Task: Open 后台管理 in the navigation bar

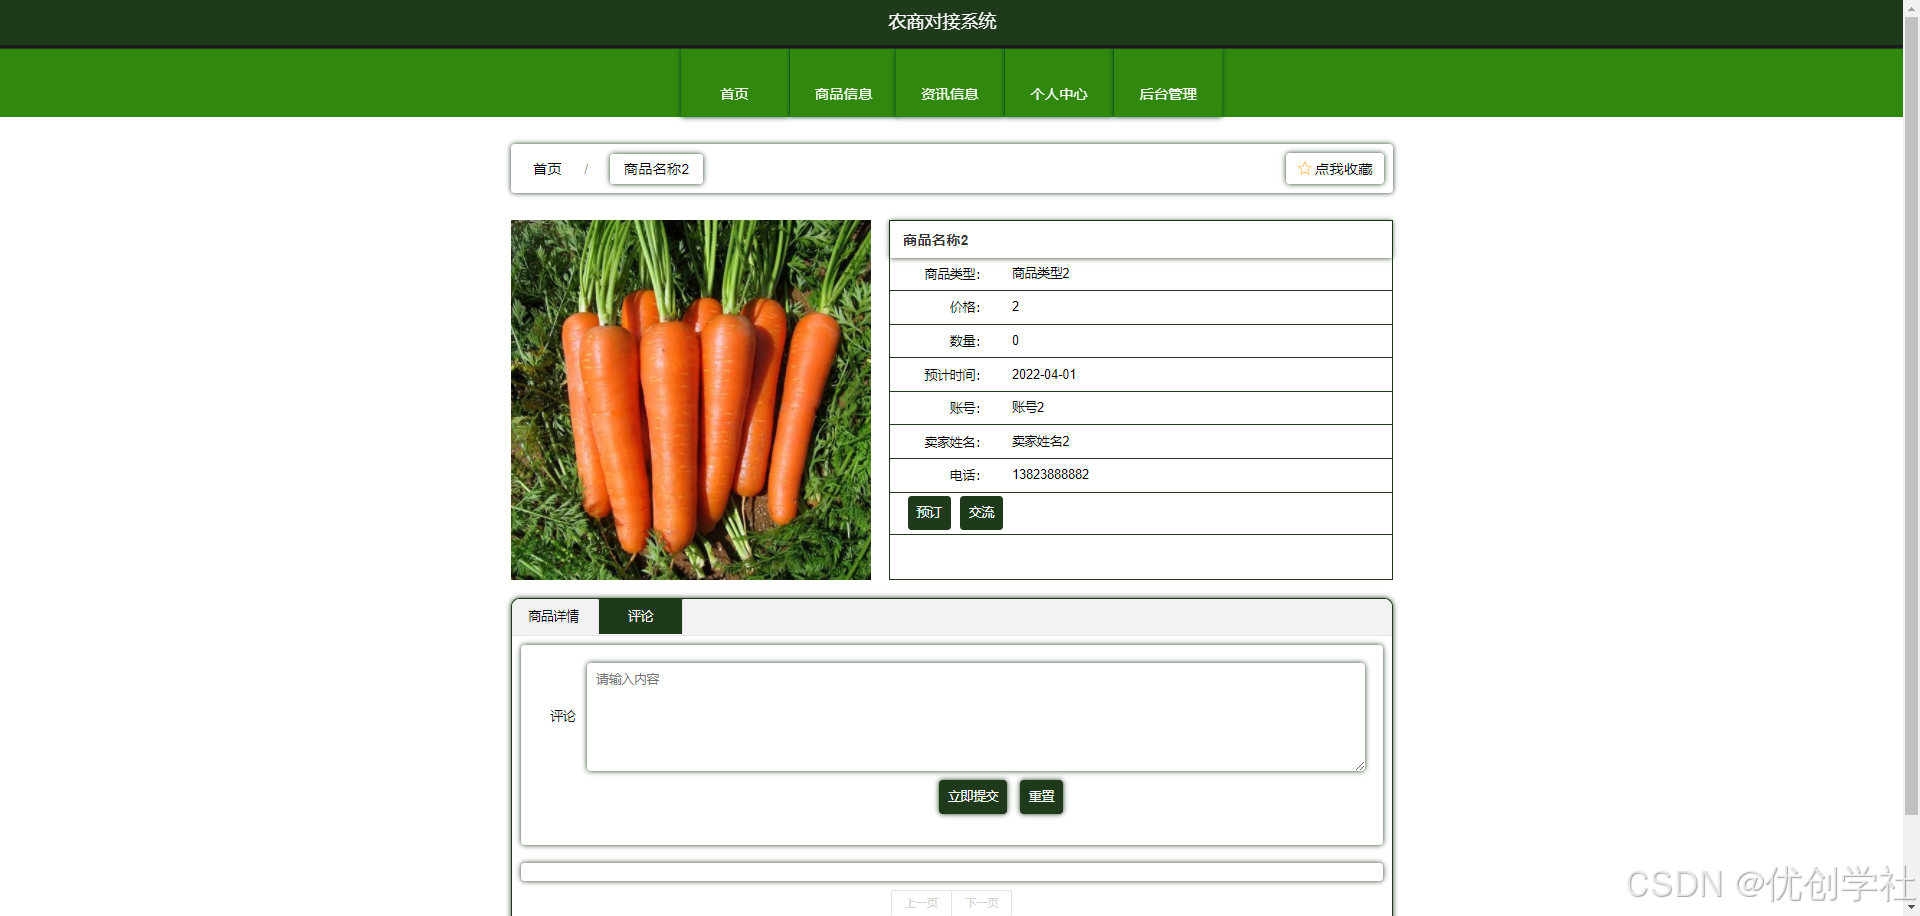Action: click(1168, 84)
